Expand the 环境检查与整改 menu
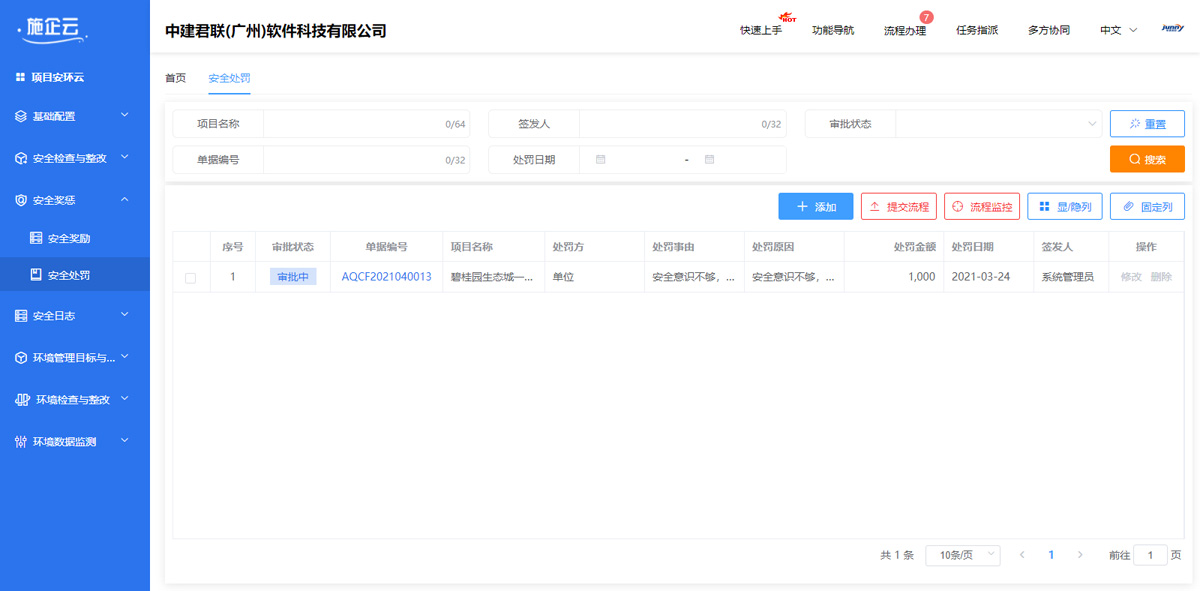 [x=125, y=399]
